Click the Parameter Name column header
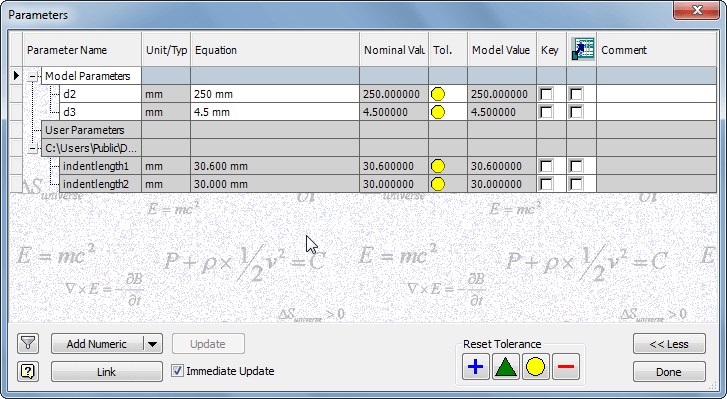The width and height of the screenshot is (727, 399). click(83, 50)
